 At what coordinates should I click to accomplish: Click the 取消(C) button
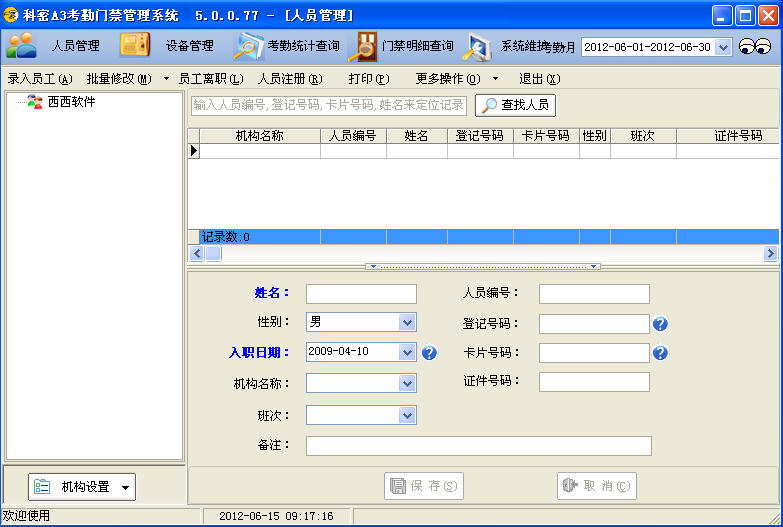tap(597, 486)
